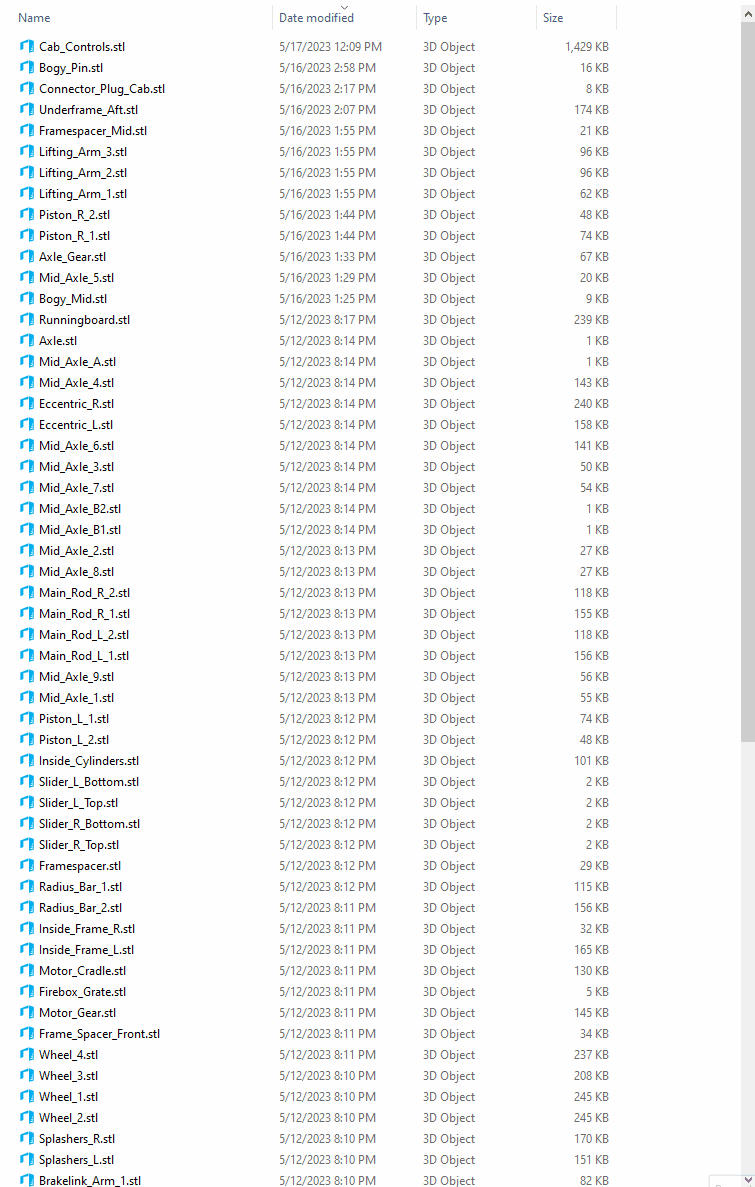Viewport: 755px width, 1187px height.
Task: Click the Main_Rod_R_2.stl file icon
Action: pos(27,593)
